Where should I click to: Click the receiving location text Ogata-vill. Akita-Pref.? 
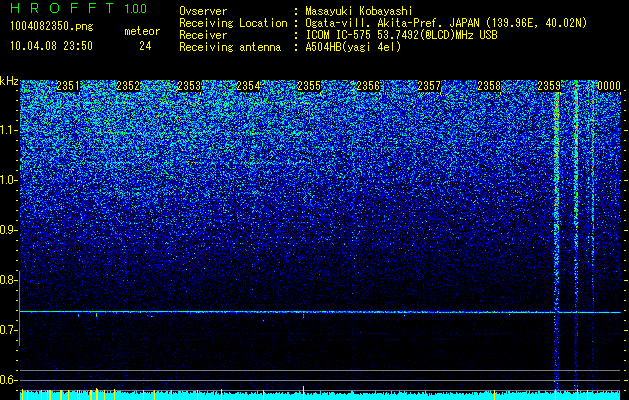[374, 23]
